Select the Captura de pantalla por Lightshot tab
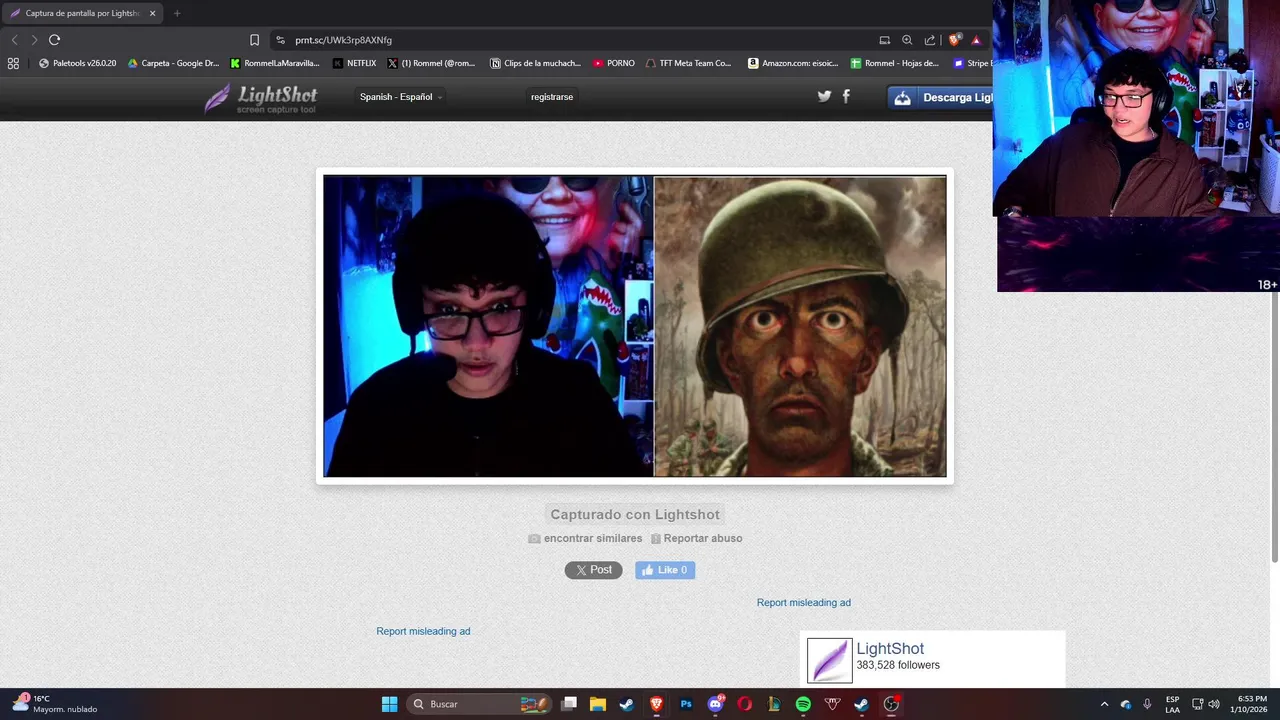 pos(83,13)
